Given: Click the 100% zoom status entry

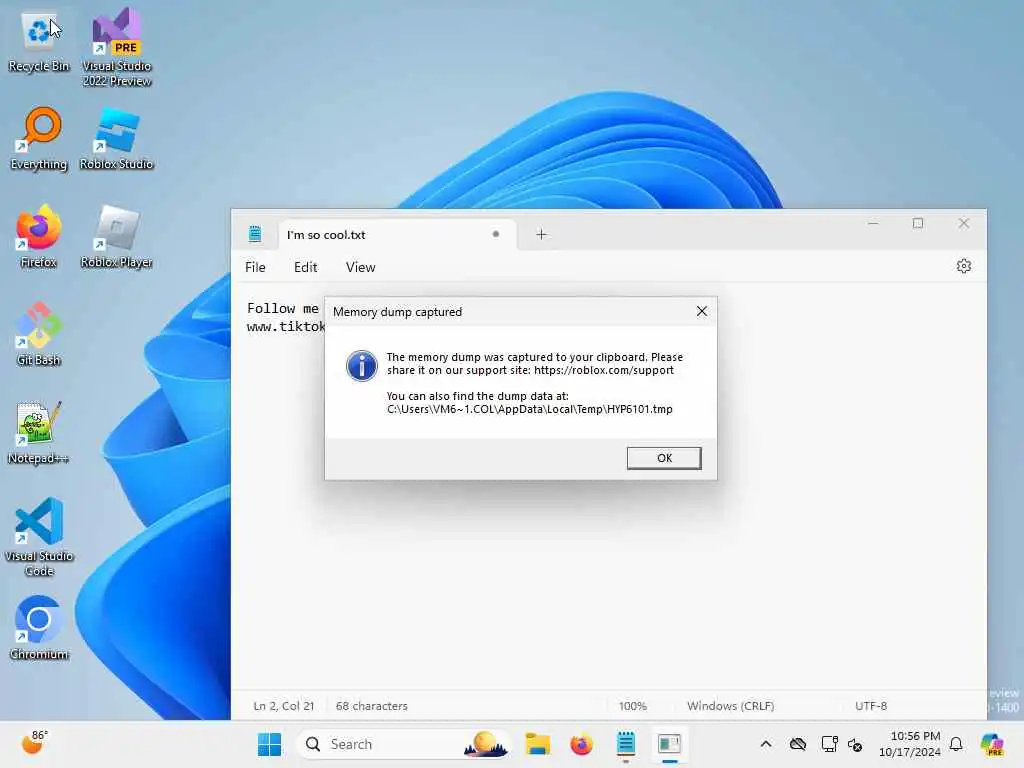Looking at the screenshot, I should 633,706.
